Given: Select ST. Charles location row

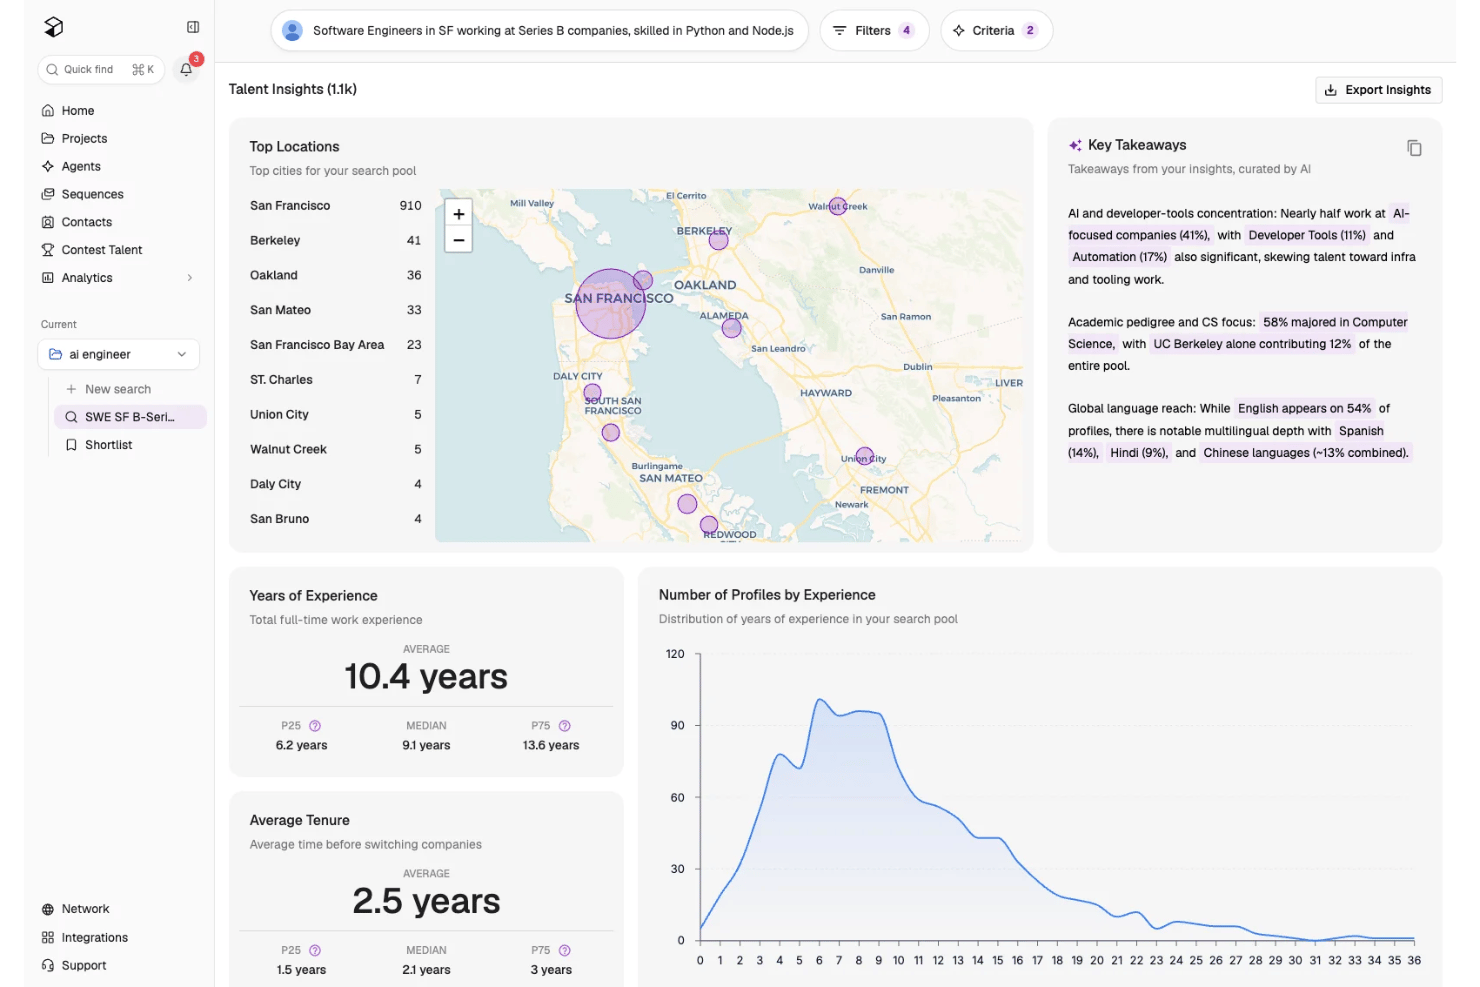Looking at the screenshot, I should [x=336, y=380].
